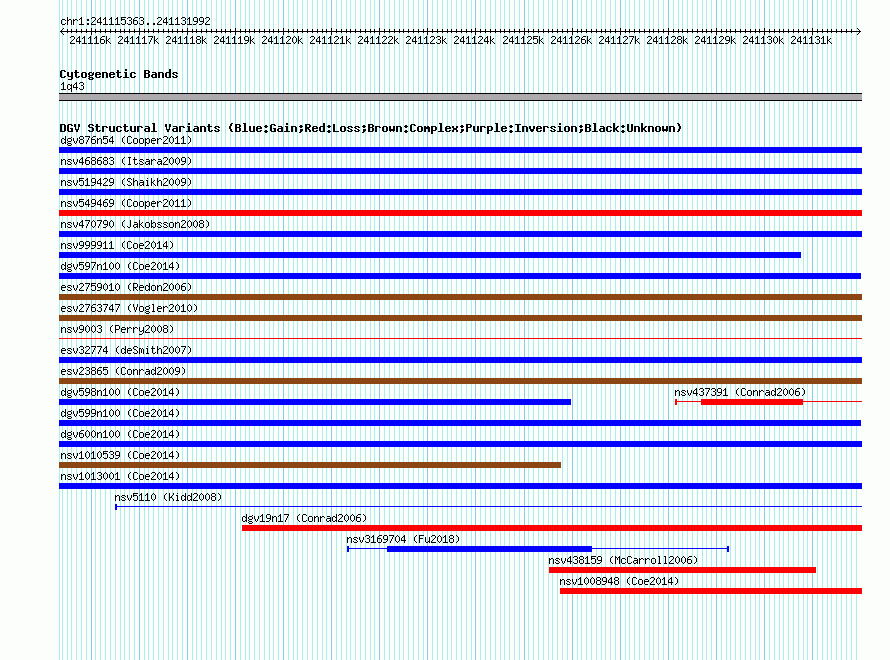Click the gray 1q43 cytogenetic band
Viewport: 890px width, 660px height.
(x=460, y=97)
